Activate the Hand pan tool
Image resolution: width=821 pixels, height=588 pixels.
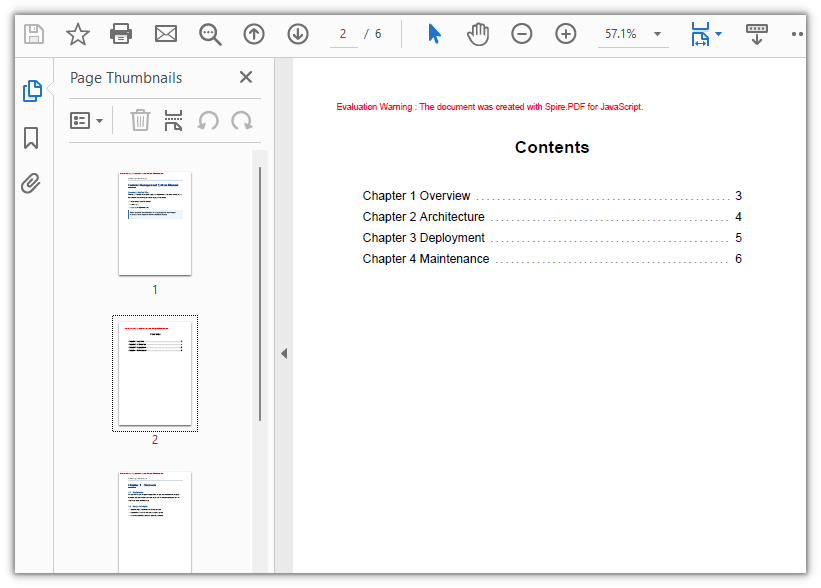click(478, 34)
